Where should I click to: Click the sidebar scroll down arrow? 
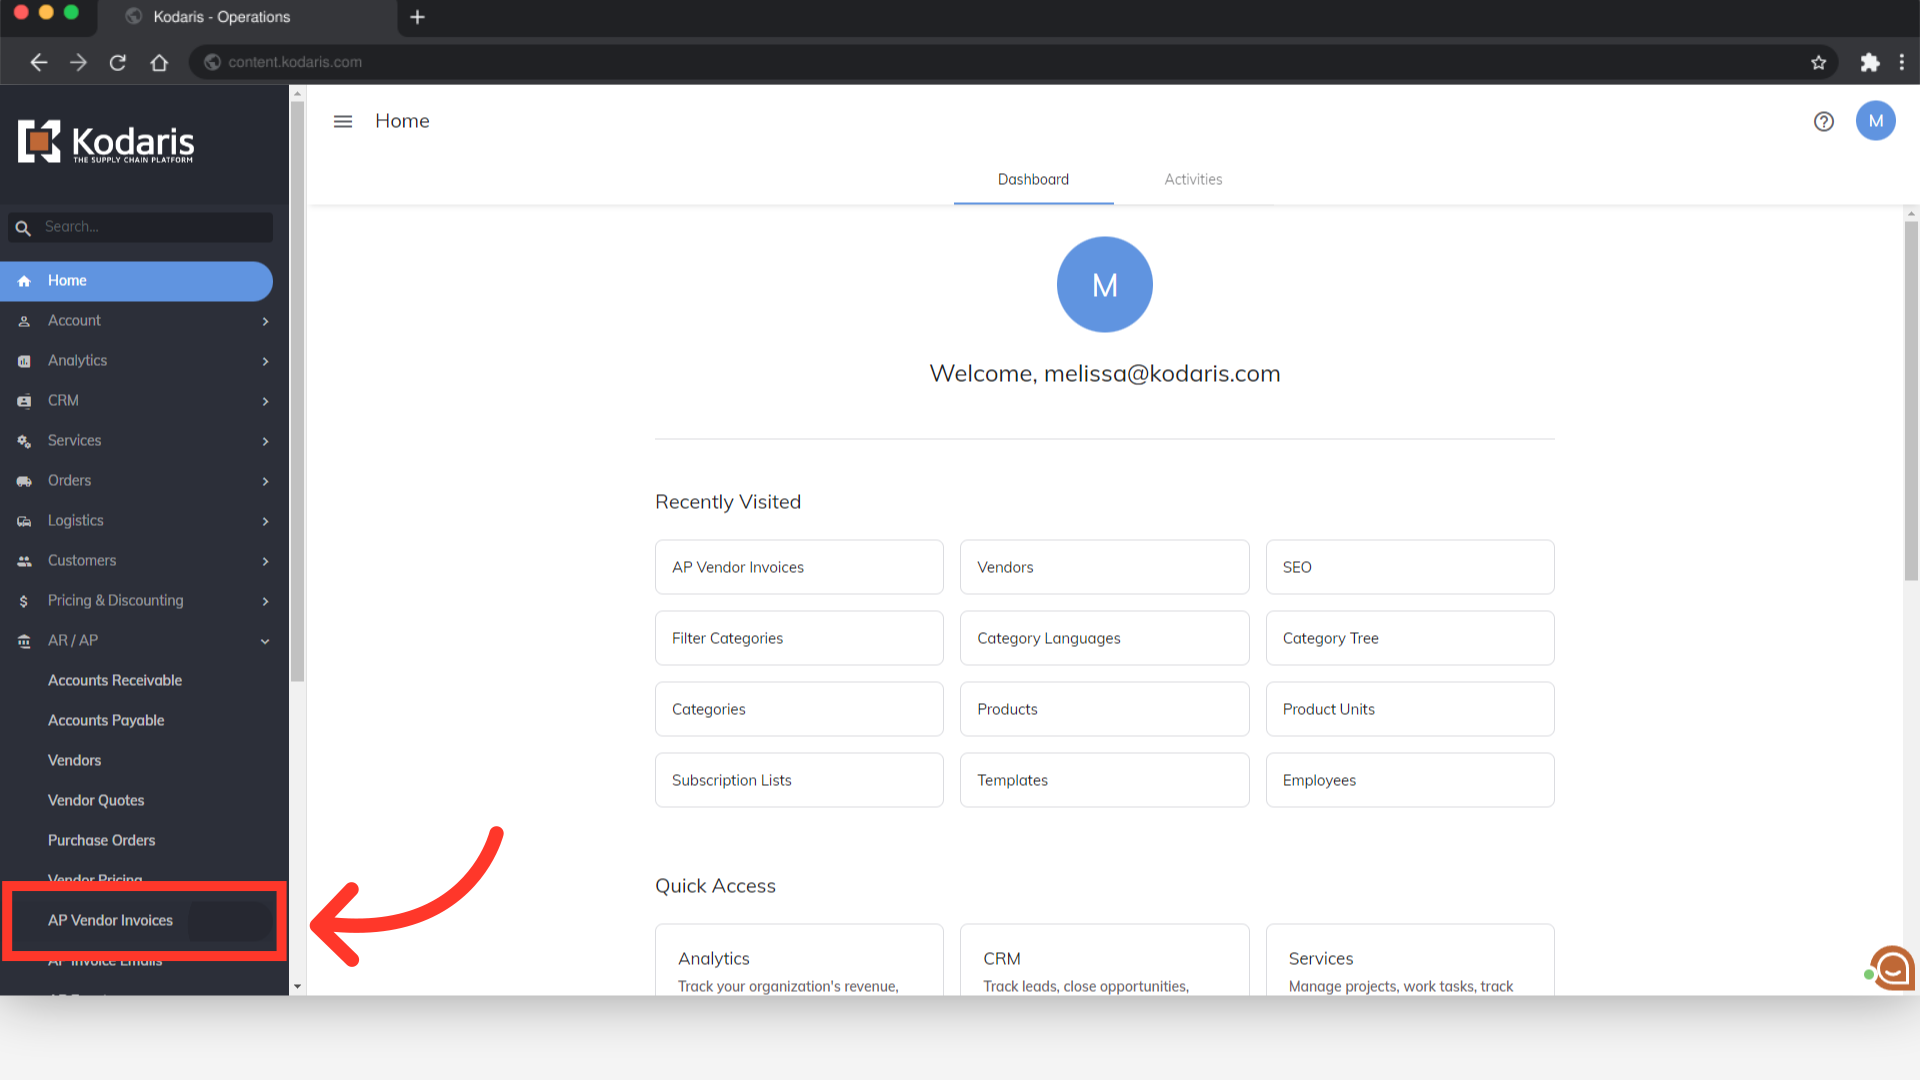tap(297, 987)
